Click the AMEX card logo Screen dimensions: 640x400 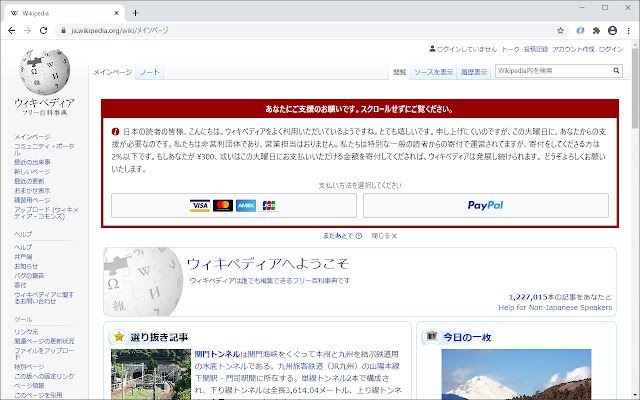pos(246,205)
